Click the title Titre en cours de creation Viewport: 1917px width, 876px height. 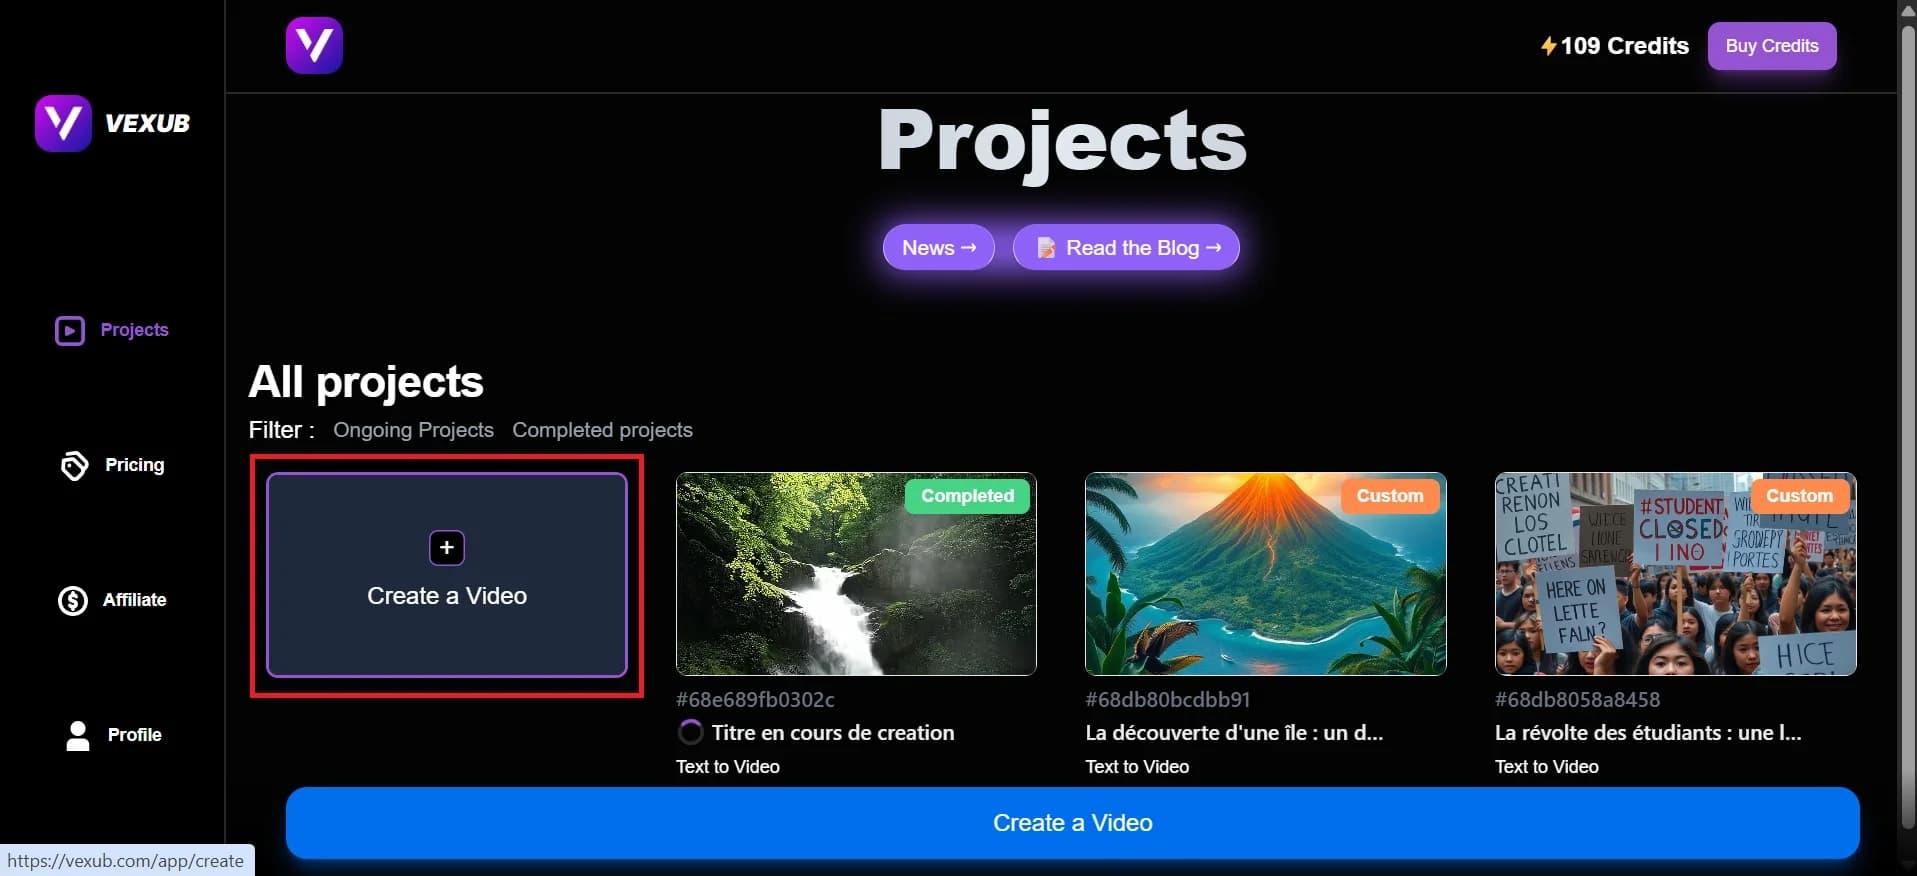coord(833,733)
